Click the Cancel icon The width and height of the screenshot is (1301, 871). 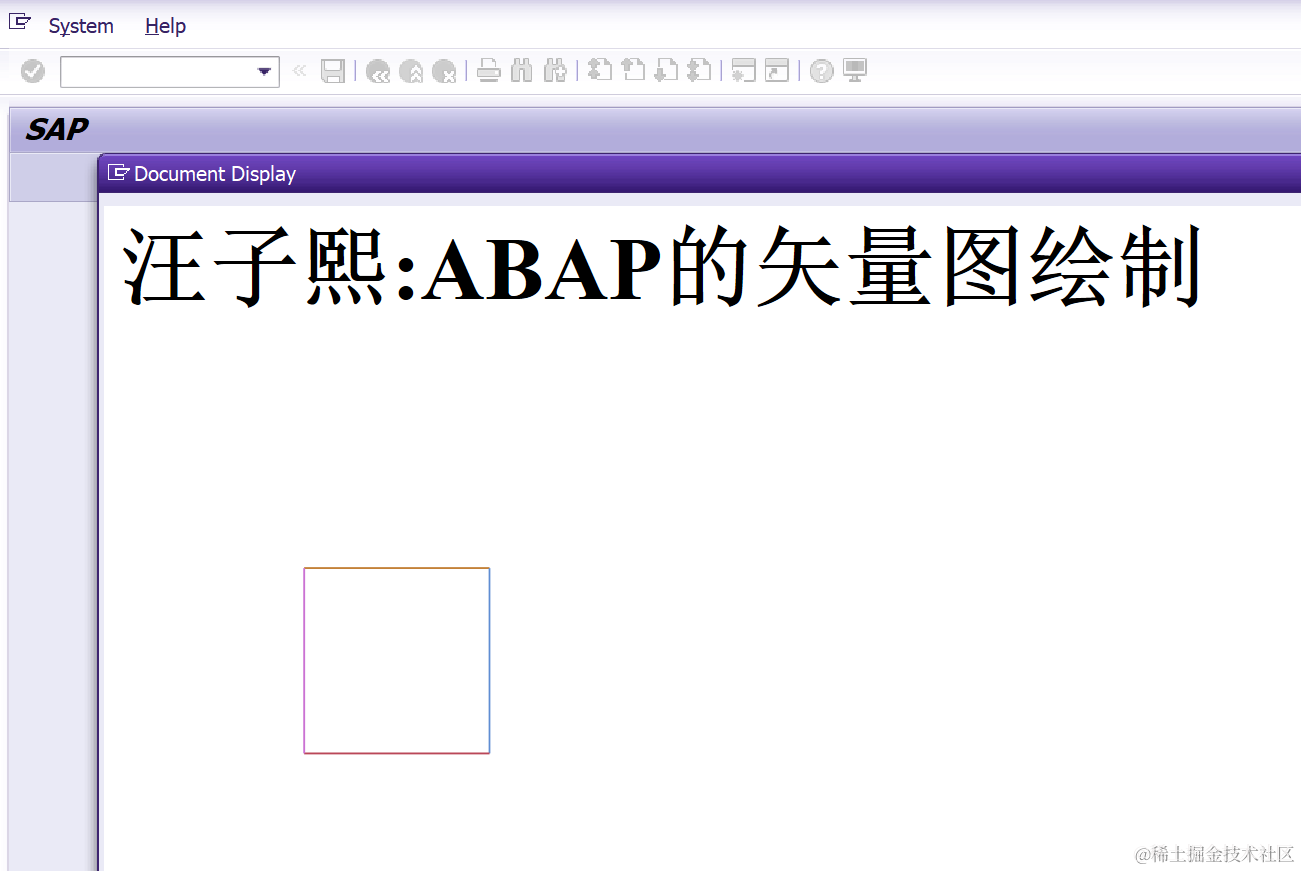pos(445,71)
